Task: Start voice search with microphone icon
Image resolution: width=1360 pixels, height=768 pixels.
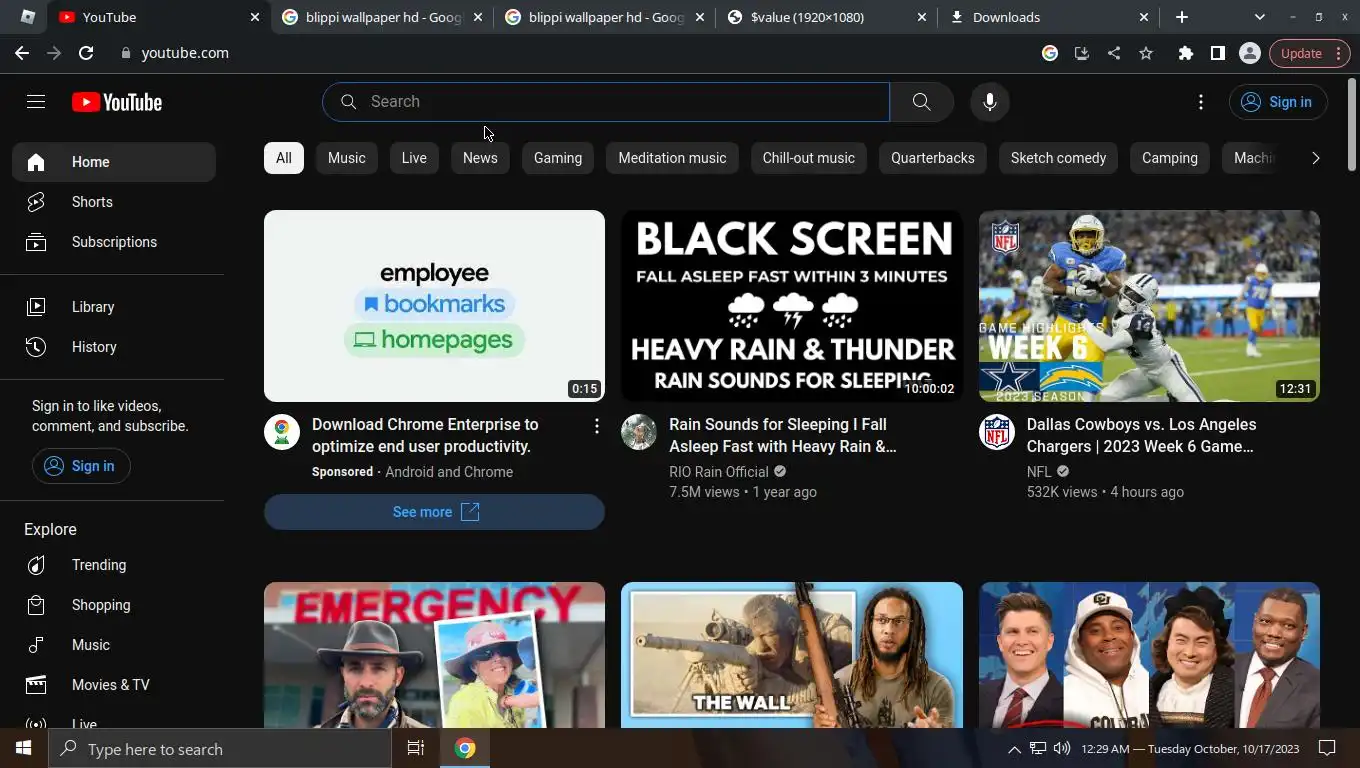Action: [x=990, y=102]
